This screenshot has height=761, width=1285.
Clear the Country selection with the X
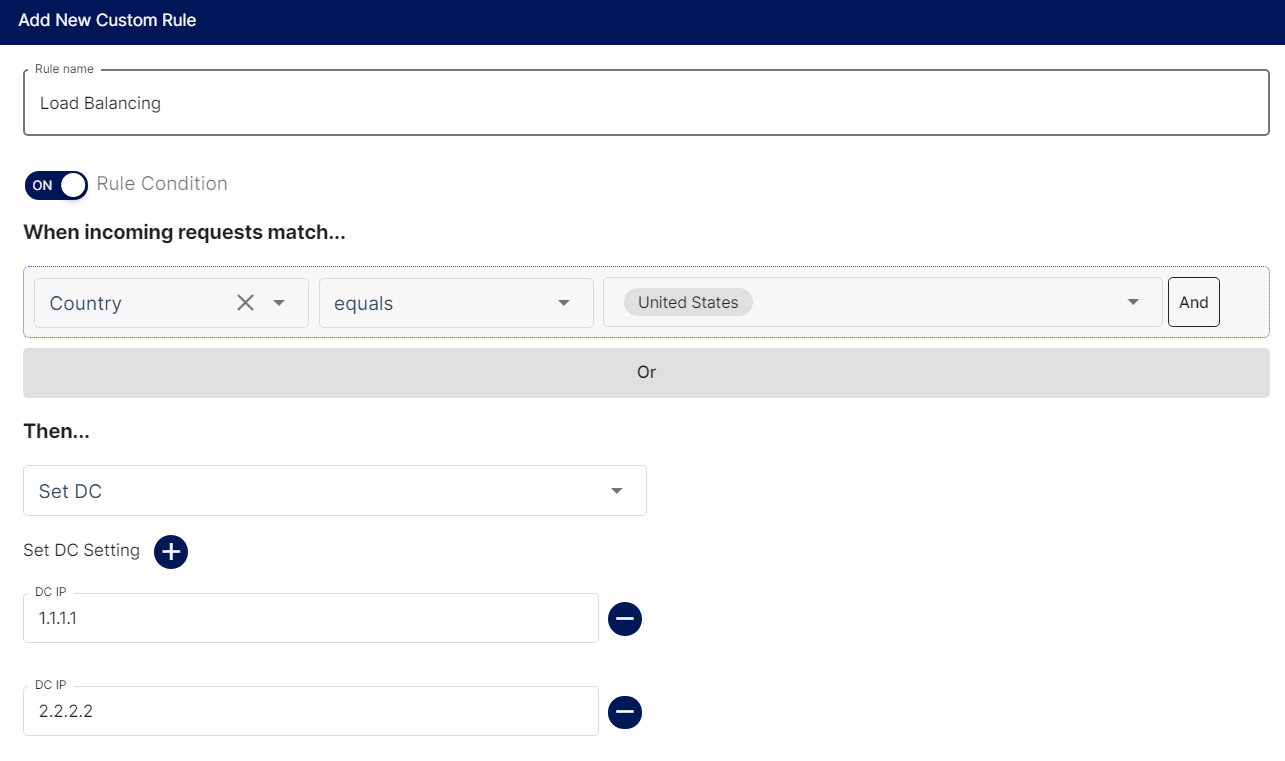pyautogui.click(x=245, y=303)
